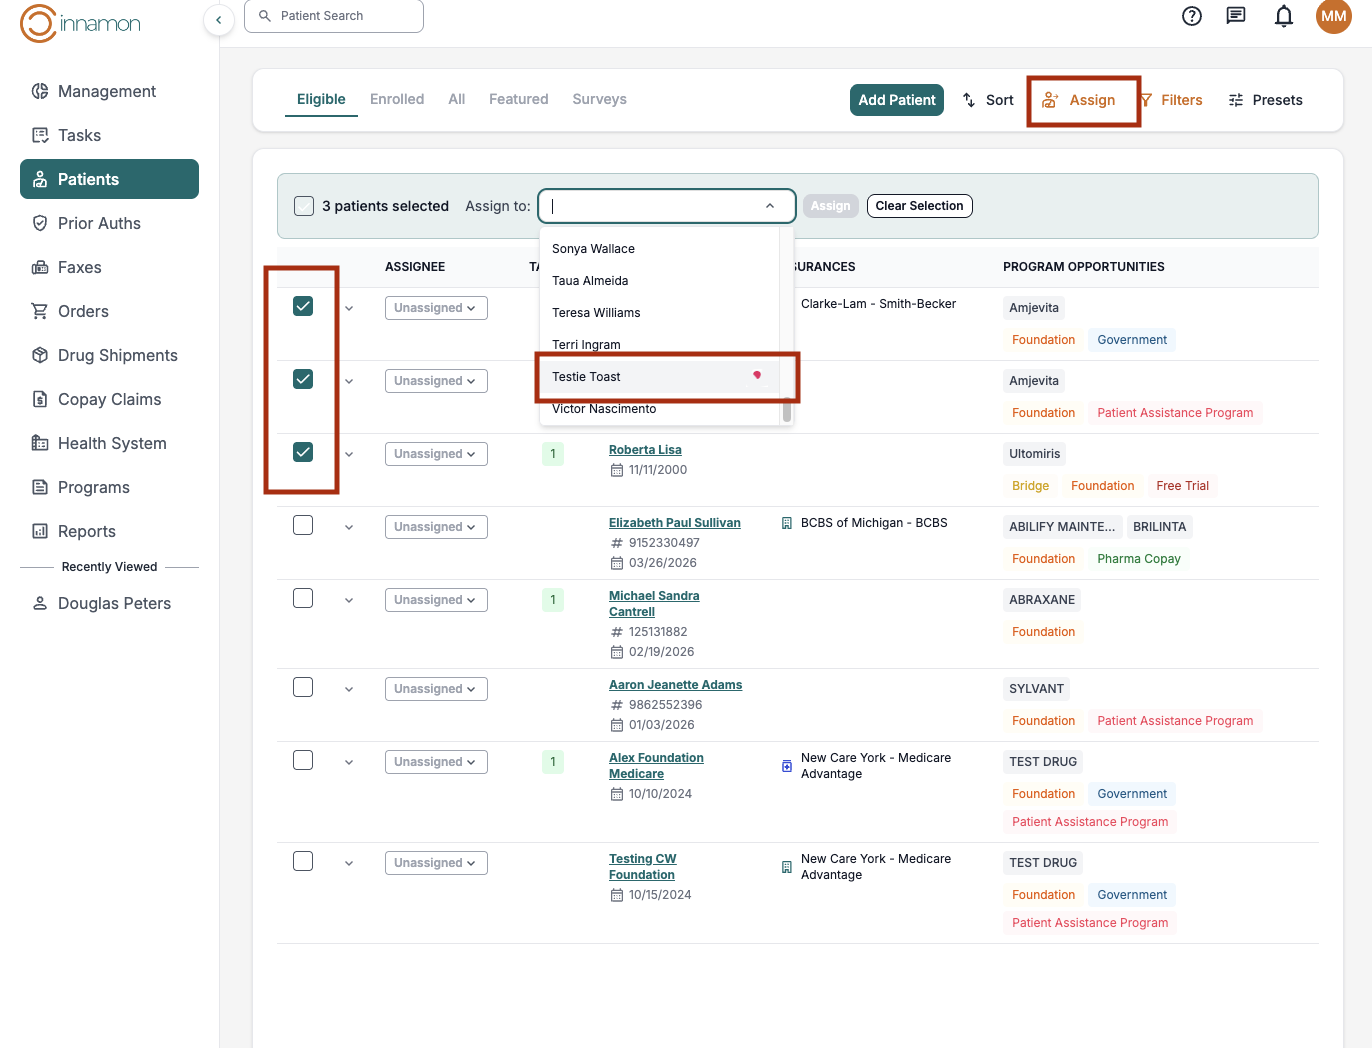Open Roberta Lisa patient link
1372x1048 pixels.
[645, 450]
